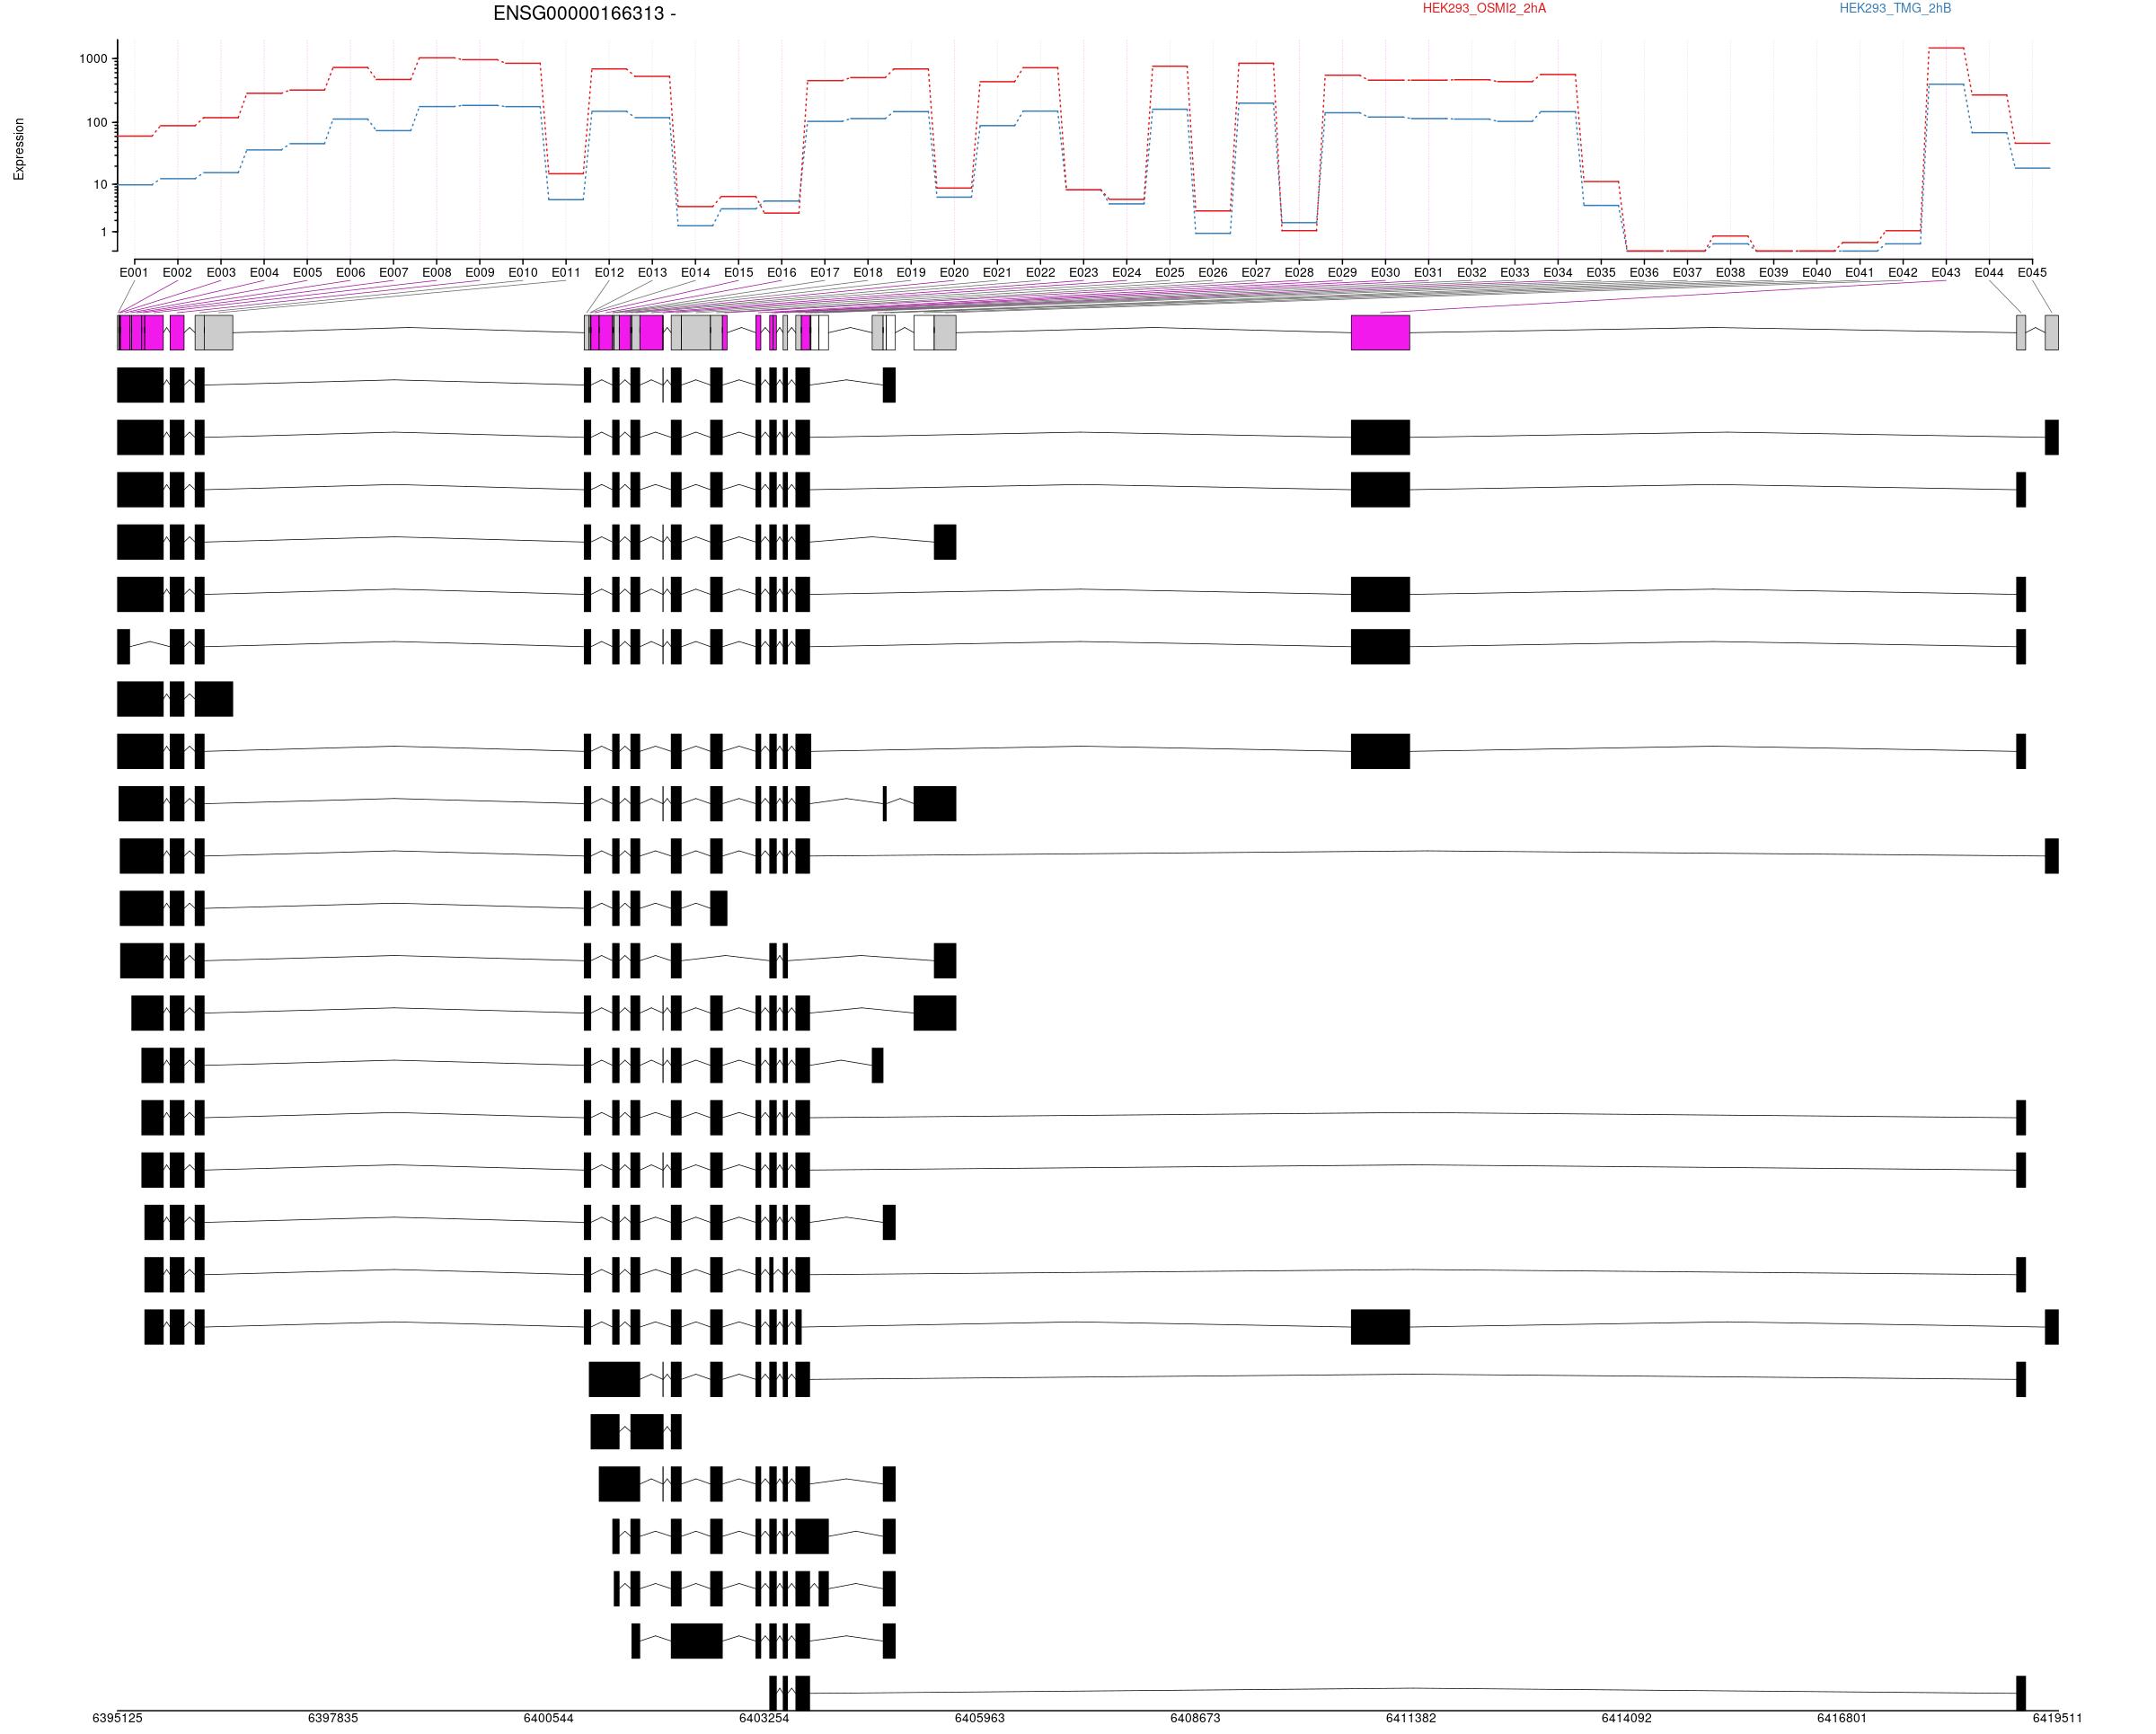Viewport: 2156px width, 1734px height.
Task: Click y-axis tick value 100
Action: (97, 123)
